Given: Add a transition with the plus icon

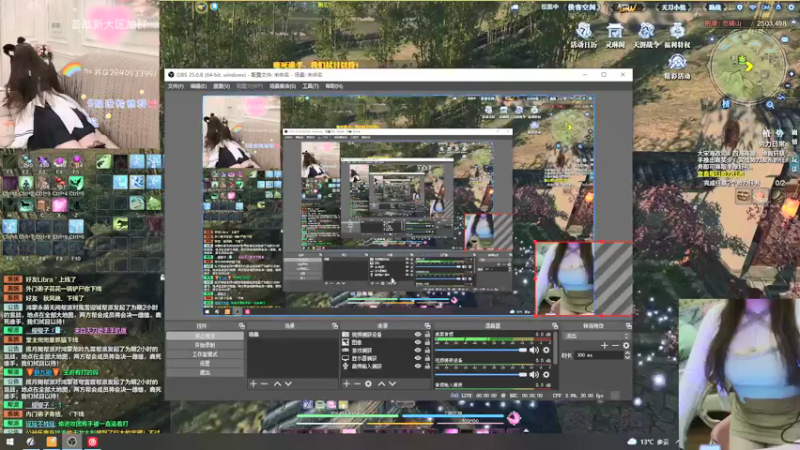Looking at the screenshot, I should (x=604, y=346).
